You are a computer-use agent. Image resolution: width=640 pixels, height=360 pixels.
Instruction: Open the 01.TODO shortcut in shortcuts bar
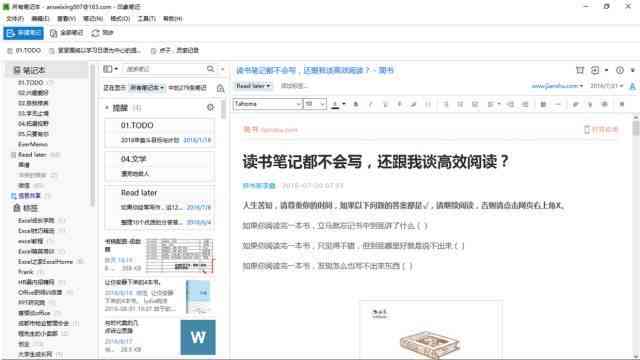24,51
